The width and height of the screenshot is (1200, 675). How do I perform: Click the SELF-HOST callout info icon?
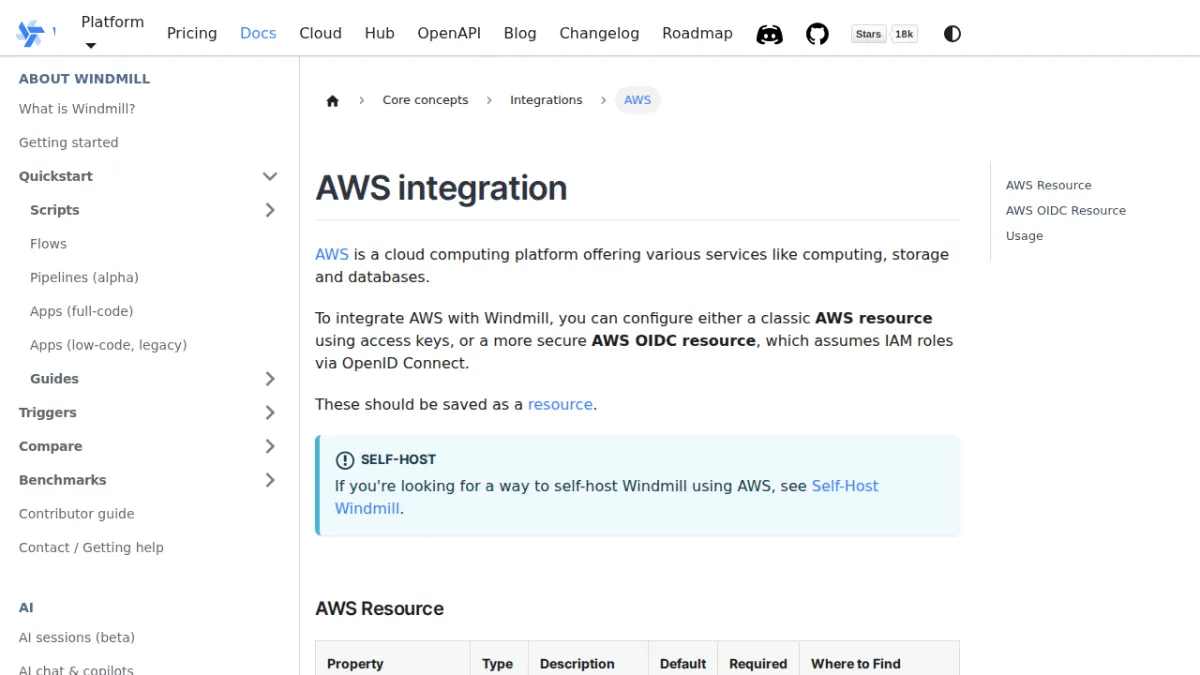point(345,460)
